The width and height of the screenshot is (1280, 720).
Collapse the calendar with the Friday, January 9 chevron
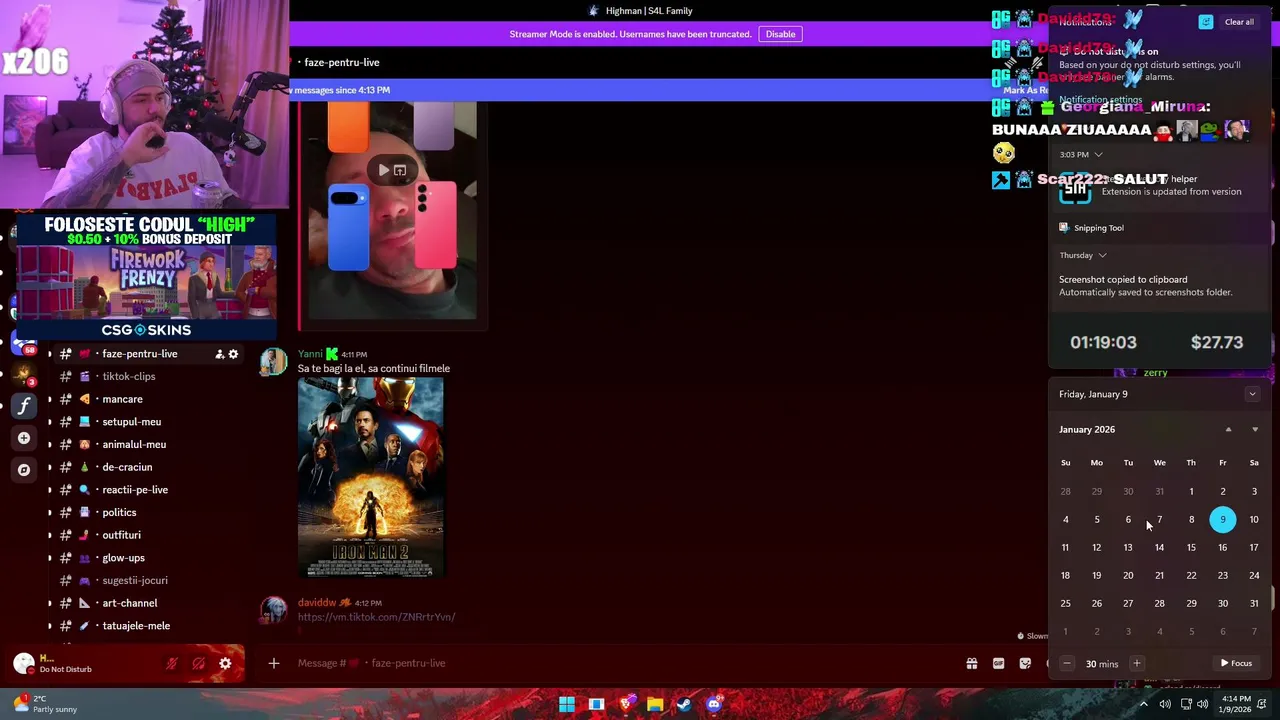click(1252, 394)
